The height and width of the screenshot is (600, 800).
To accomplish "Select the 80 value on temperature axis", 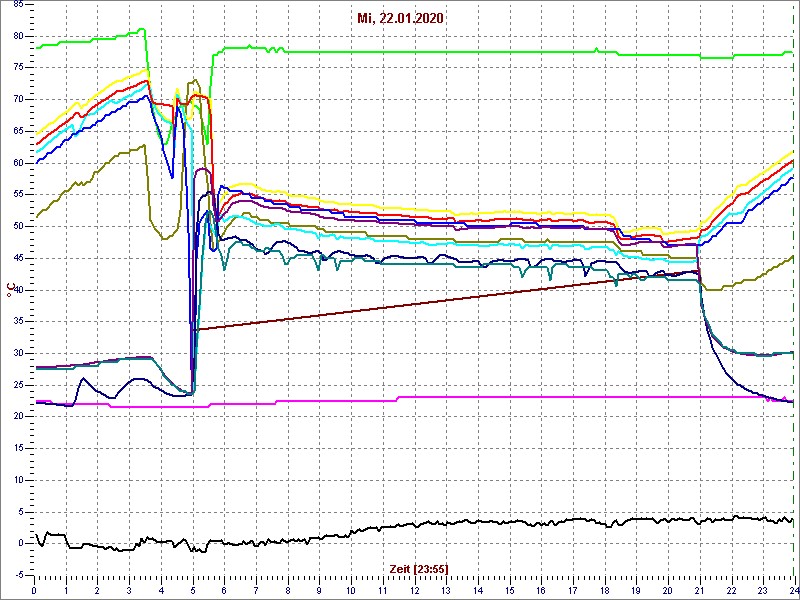I will pyautogui.click(x=18, y=36).
